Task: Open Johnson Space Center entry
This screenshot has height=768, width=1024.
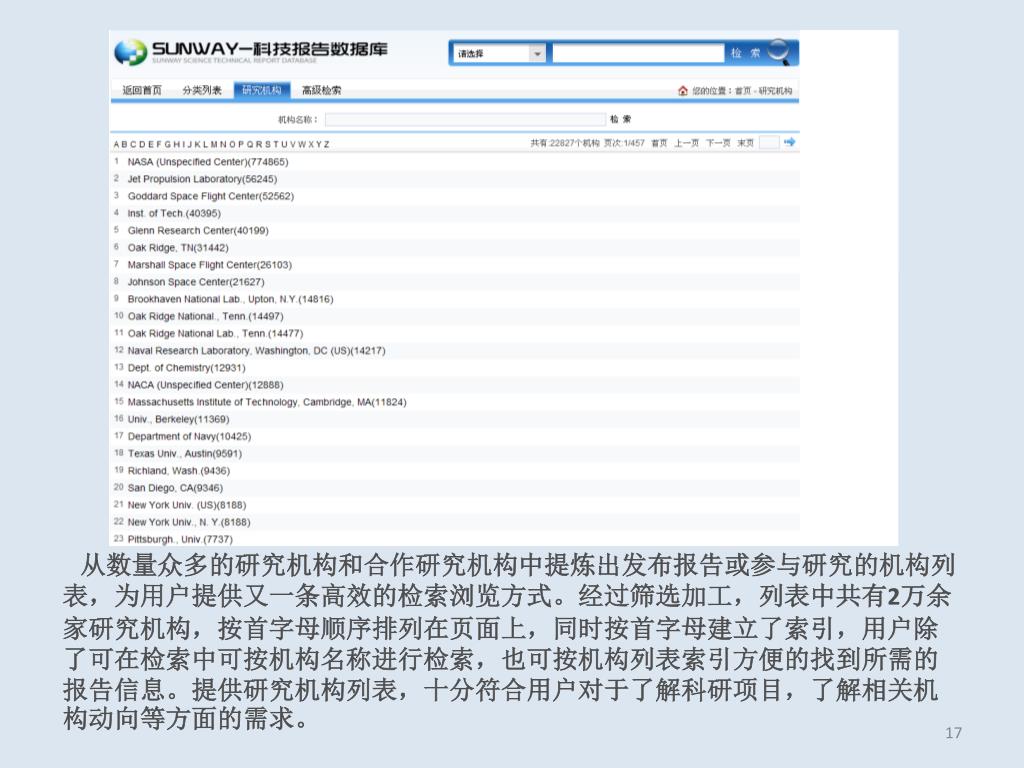Action: [x=196, y=282]
